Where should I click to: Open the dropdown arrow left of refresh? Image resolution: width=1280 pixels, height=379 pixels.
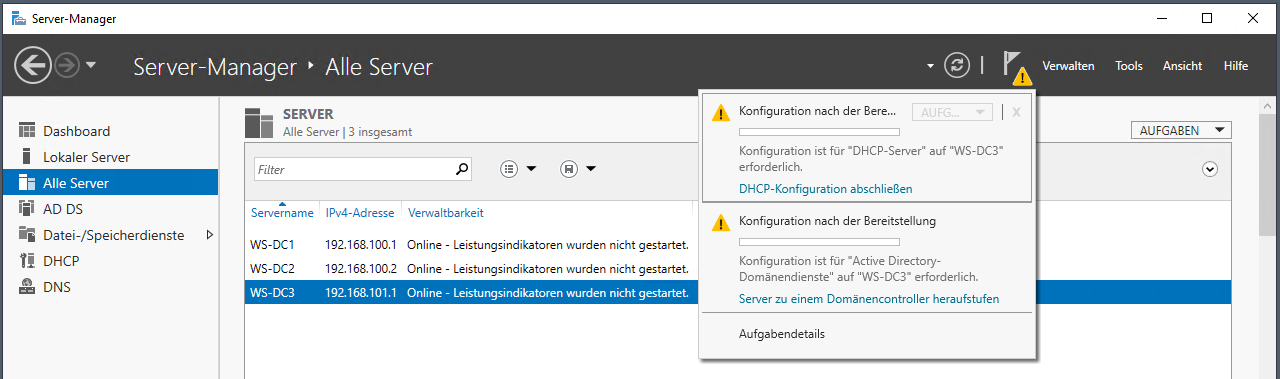point(931,67)
